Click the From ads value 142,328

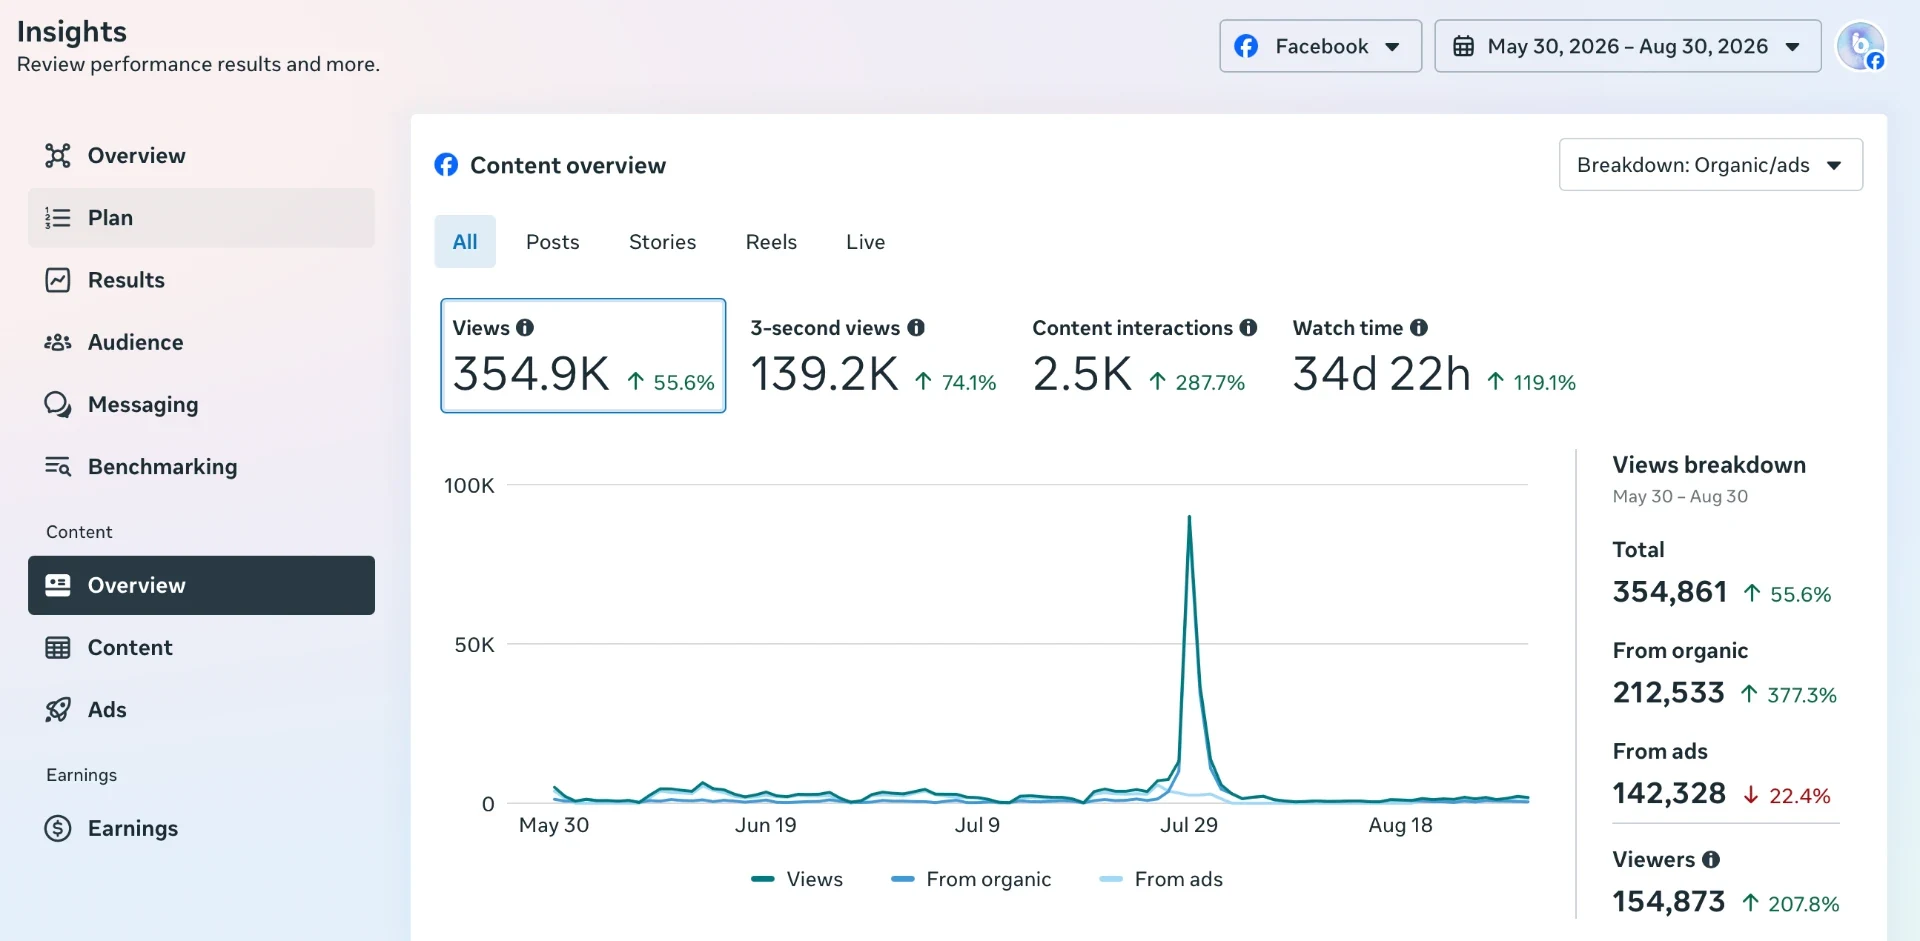pyautogui.click(x=1669, y=794)
